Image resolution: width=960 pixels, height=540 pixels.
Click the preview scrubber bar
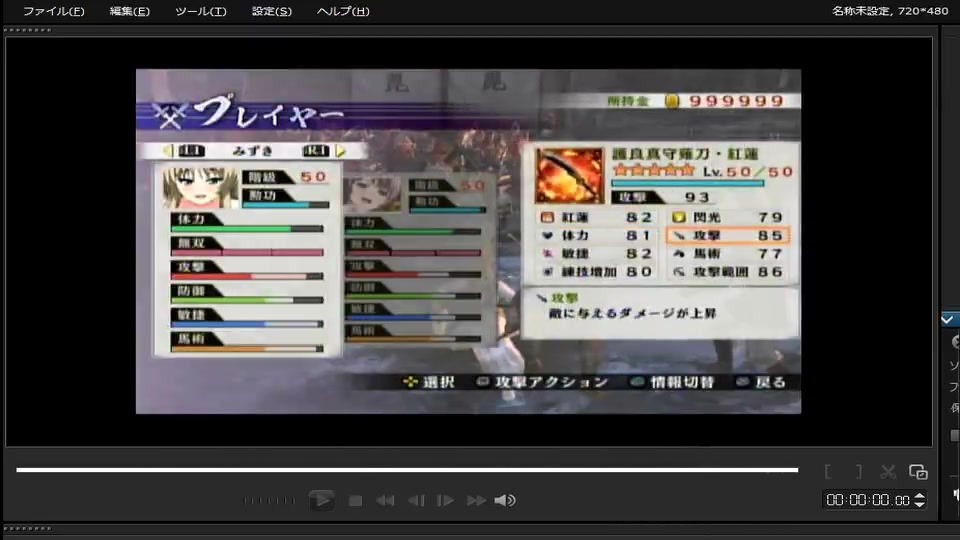[407, 470]
